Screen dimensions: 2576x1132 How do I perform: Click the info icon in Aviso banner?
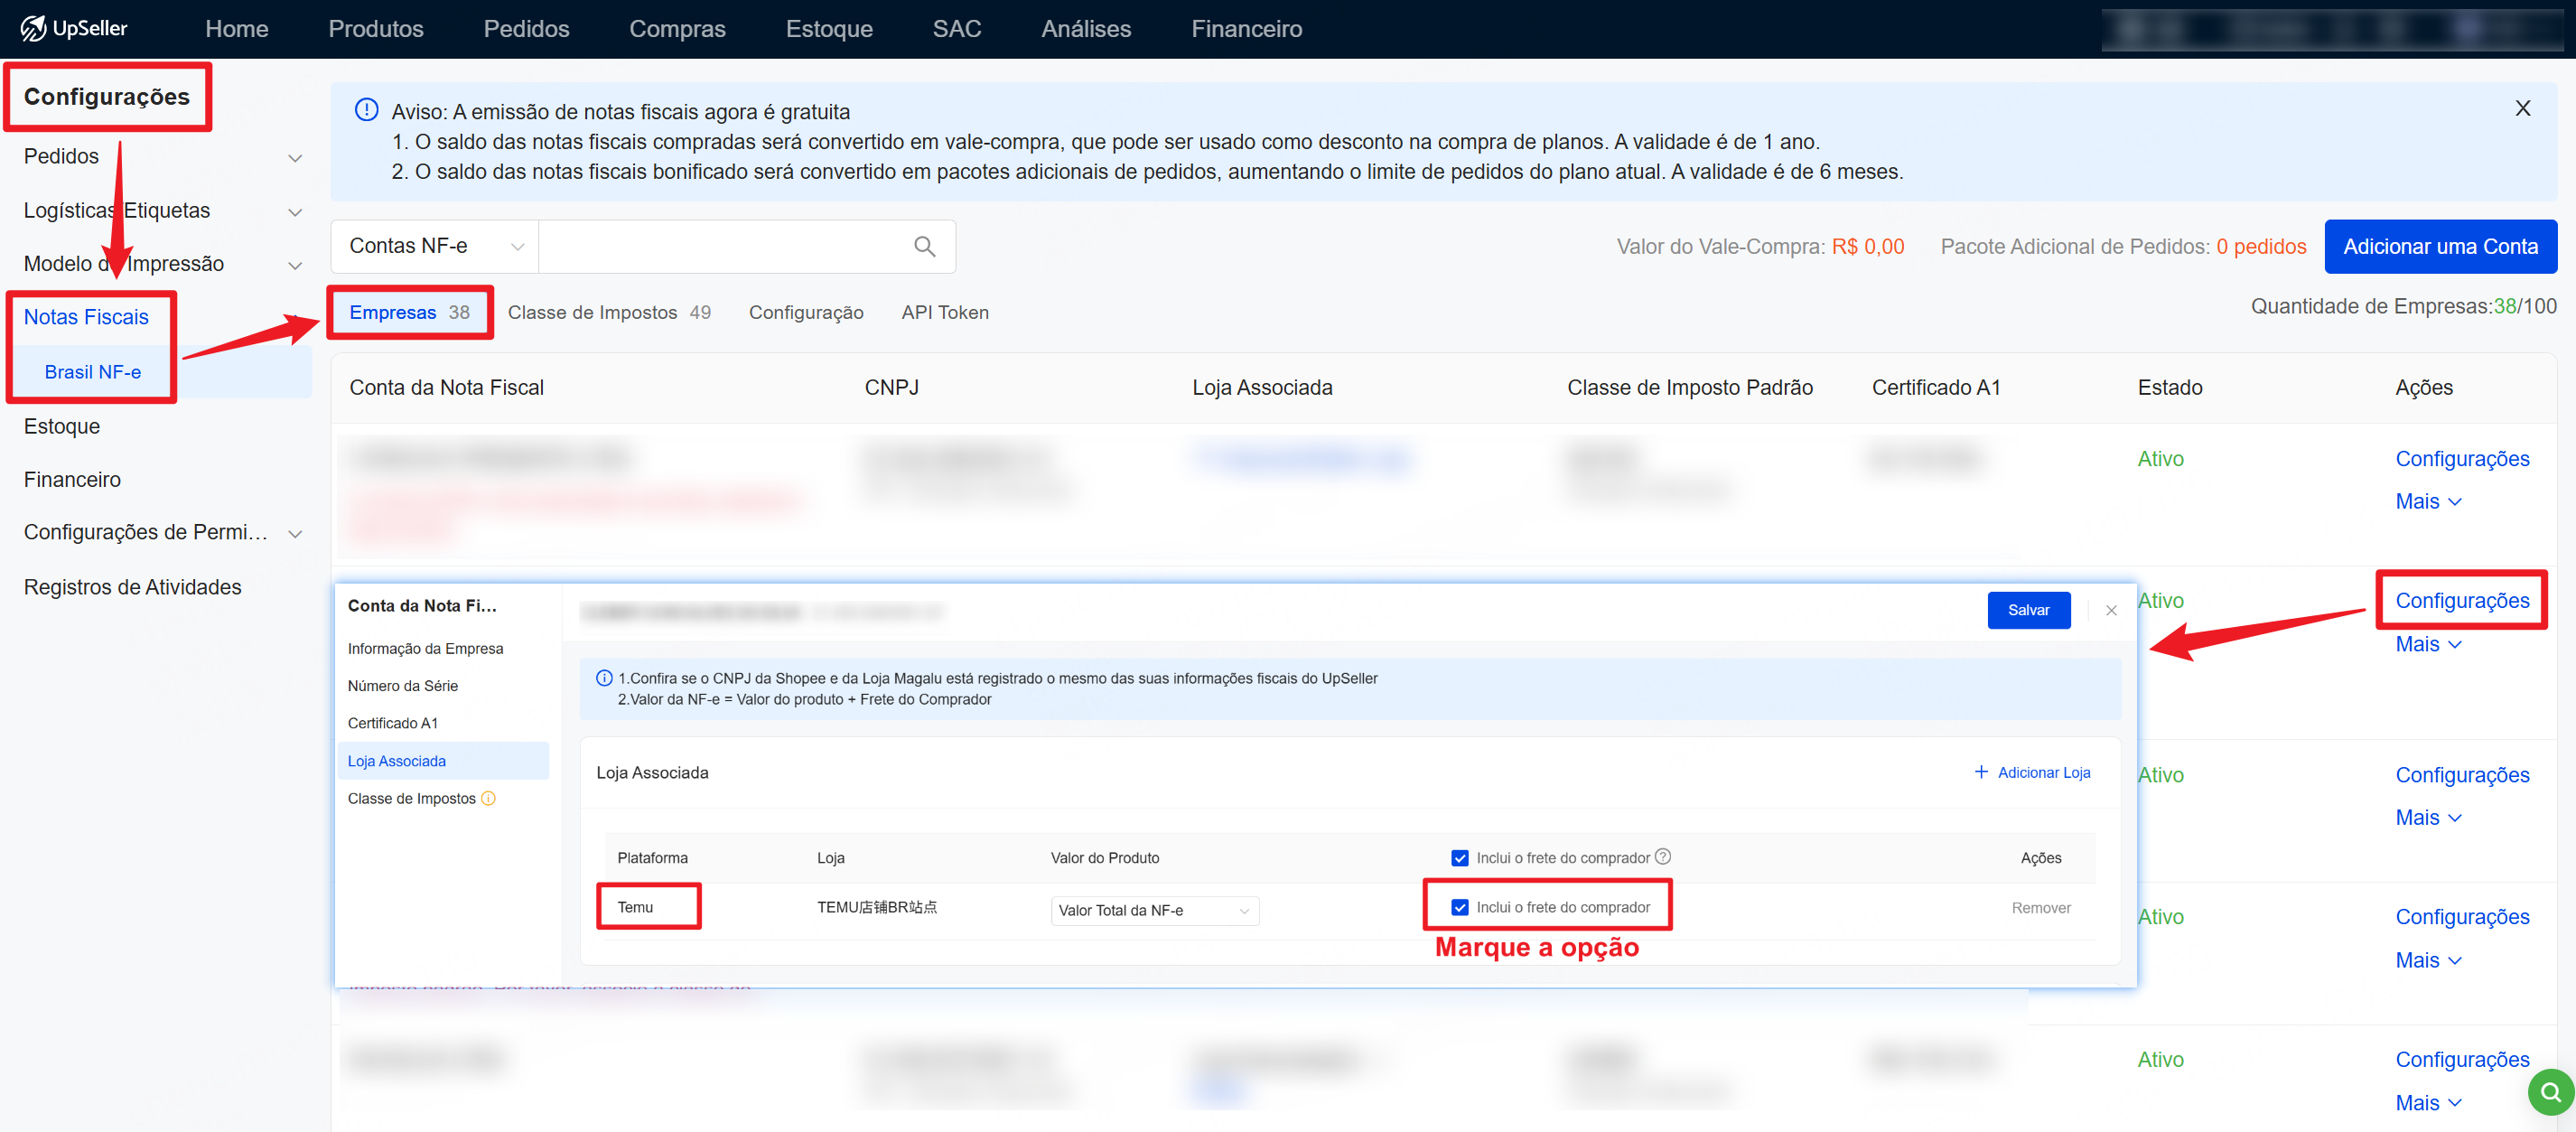pos(367,110)
